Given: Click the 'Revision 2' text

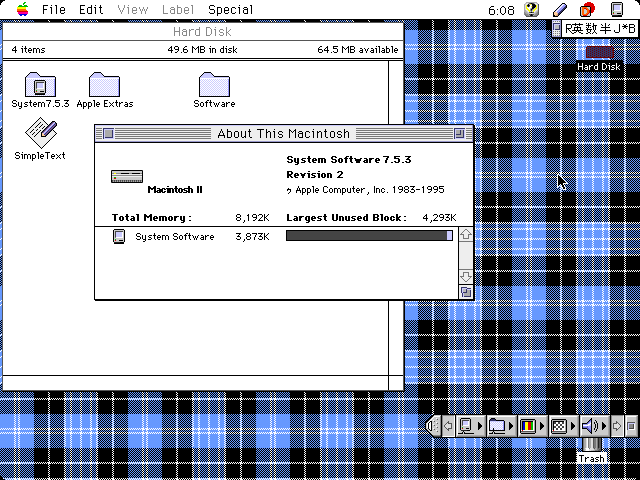Looking at the screenshot, I should pyautogui.click(x=315, y=175).
